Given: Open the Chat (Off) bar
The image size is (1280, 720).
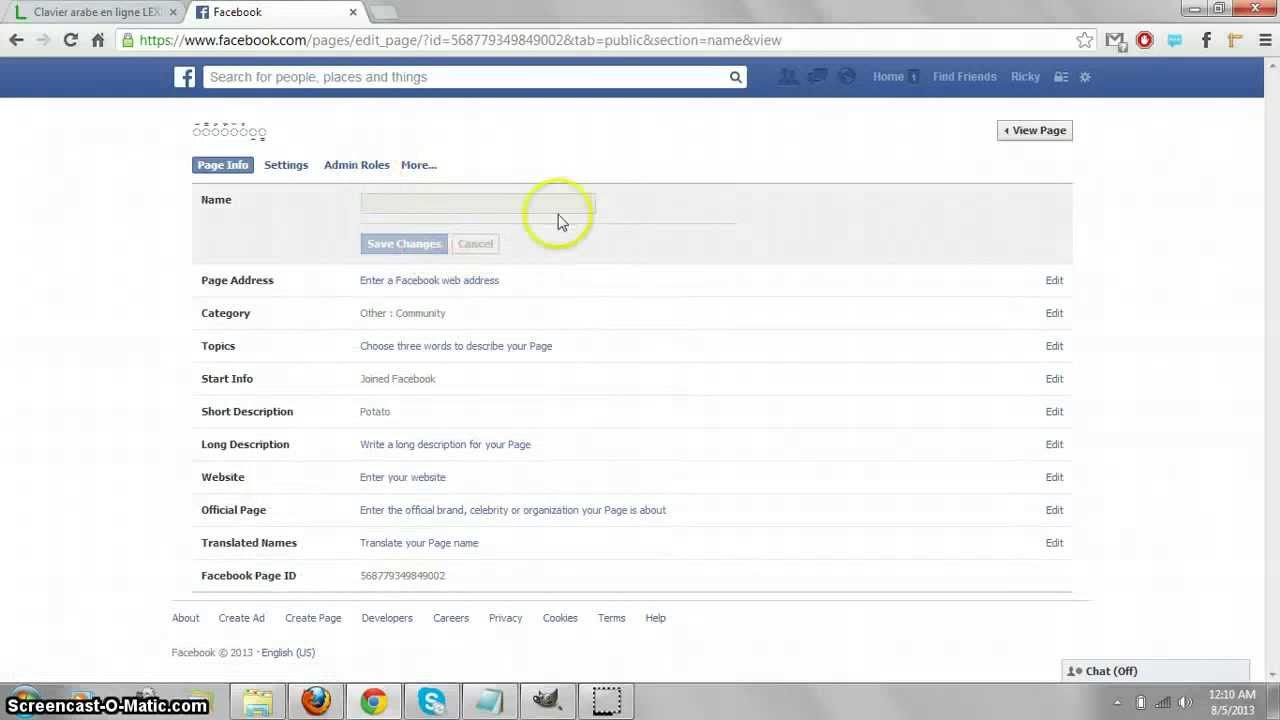Looking at the screenshot, I should click(1155, 671).
